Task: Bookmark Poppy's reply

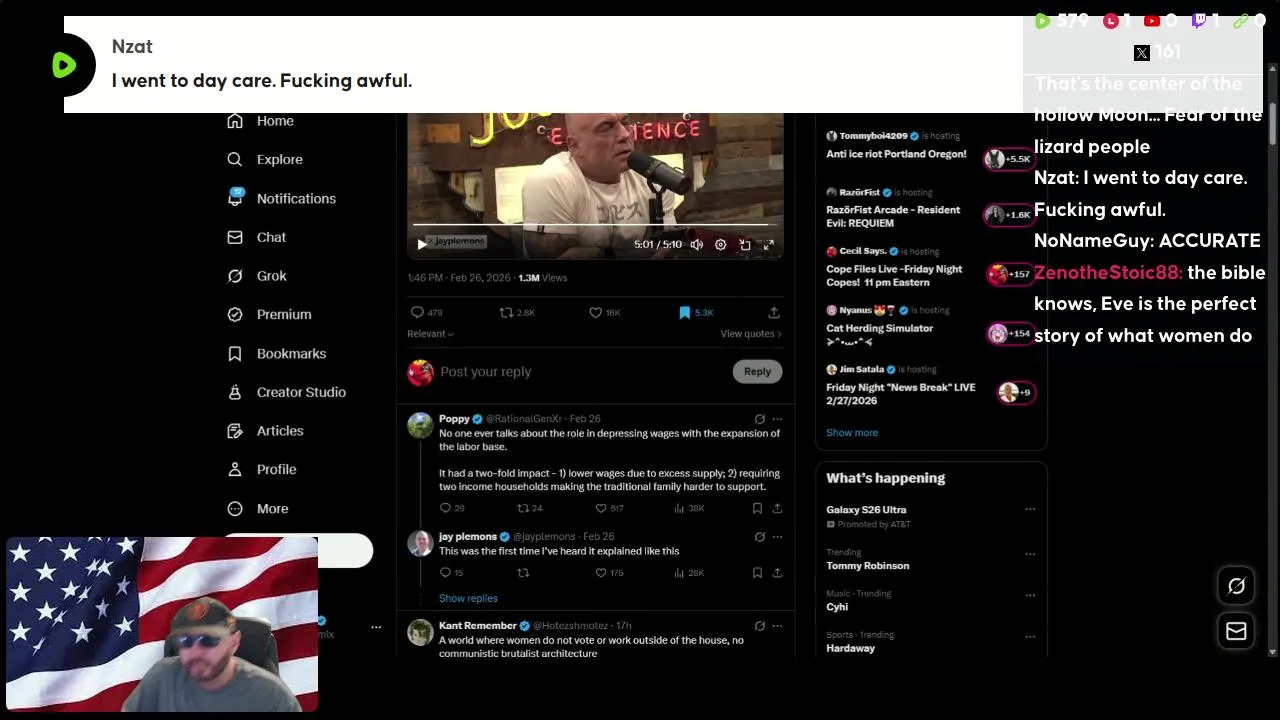Action: [757, 508]
